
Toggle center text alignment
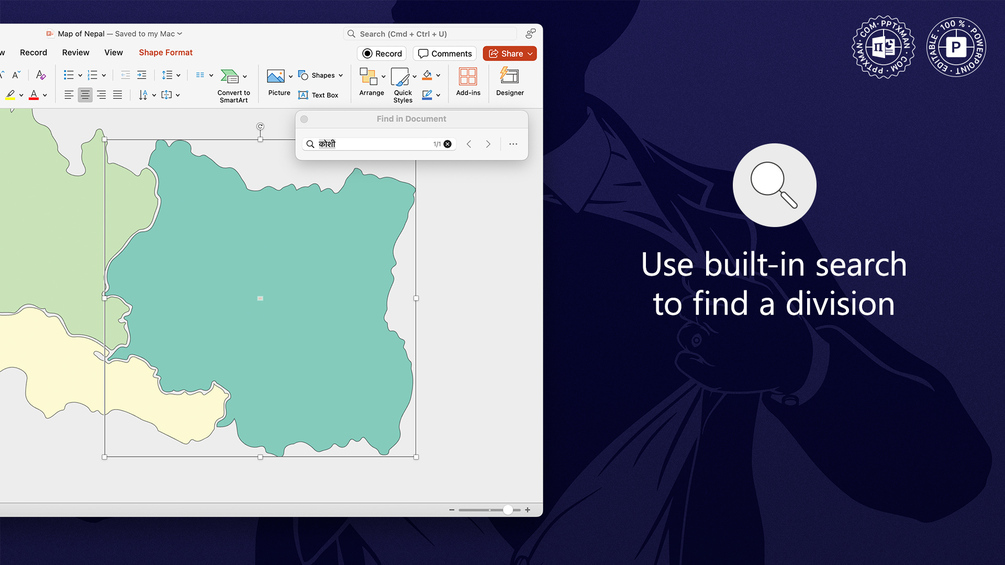[x=85, y=95]
